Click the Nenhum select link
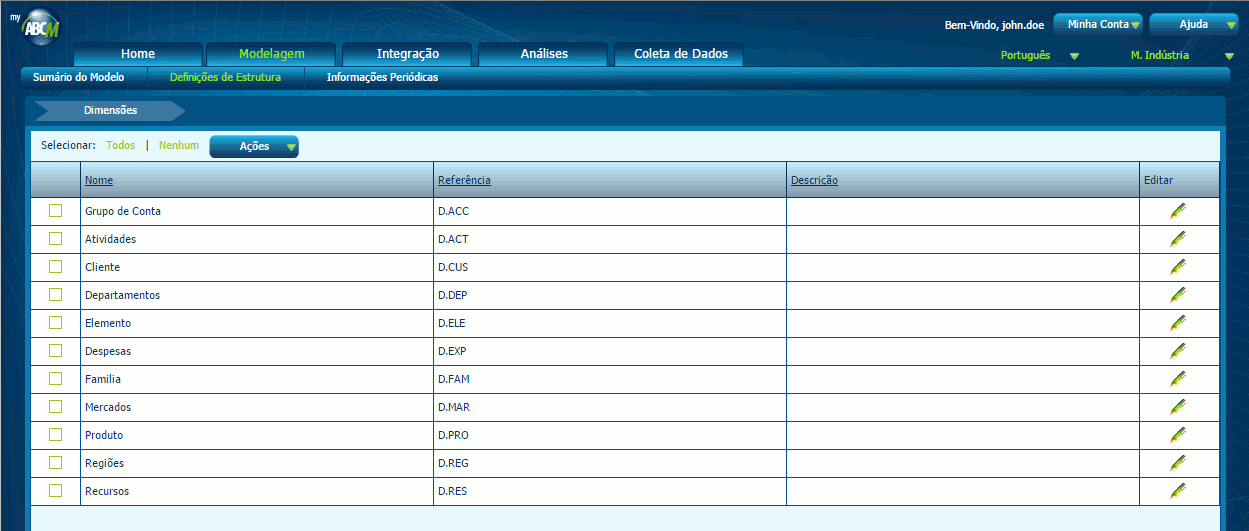 [x=179, y=145]
